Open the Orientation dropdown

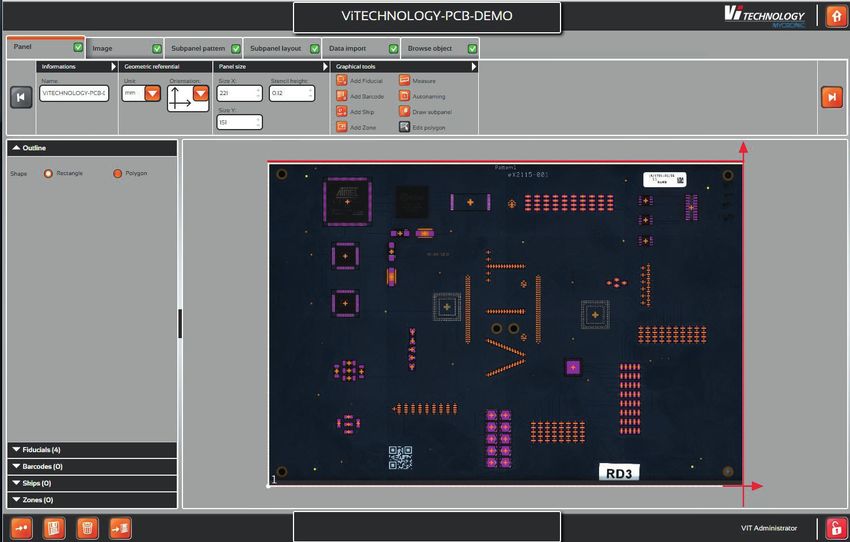[x=201, y=93]
